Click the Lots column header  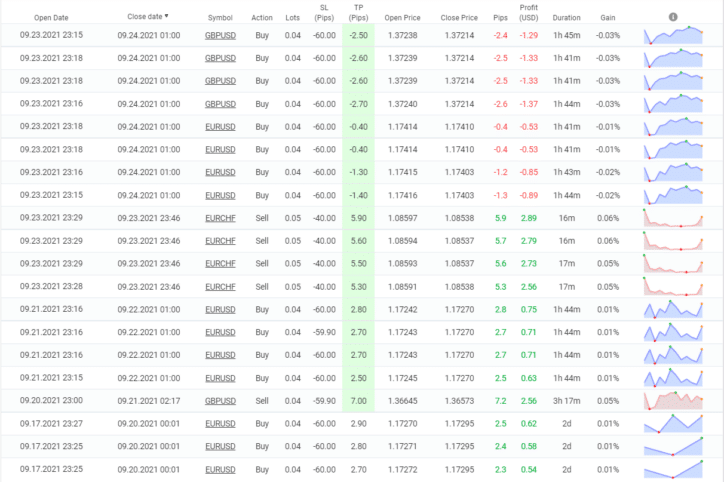(x=291, y=17)
